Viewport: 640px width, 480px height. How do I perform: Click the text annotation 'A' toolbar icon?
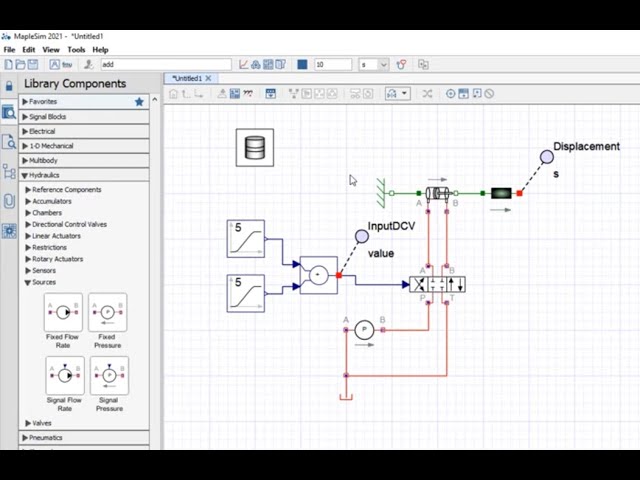[x=54, y=64]
